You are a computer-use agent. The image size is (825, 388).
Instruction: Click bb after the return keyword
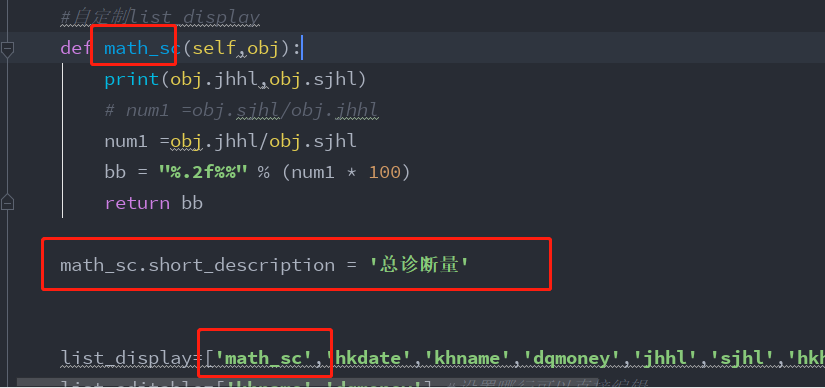192,203
